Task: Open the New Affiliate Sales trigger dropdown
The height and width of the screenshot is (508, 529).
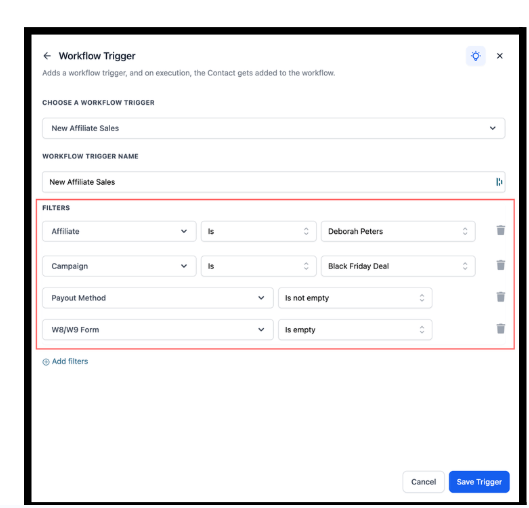Action: [274, 128]
